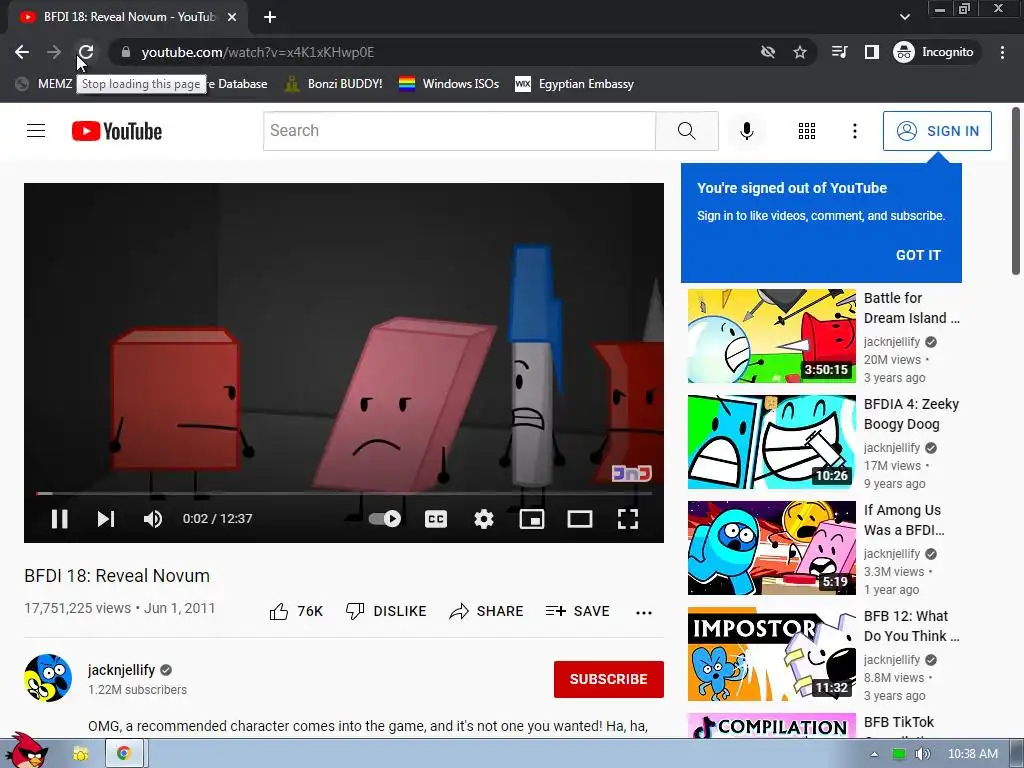This screenshot has width=1024, height=768.
Task: Stop loading this page button
Action: click(x=86, y=52)
